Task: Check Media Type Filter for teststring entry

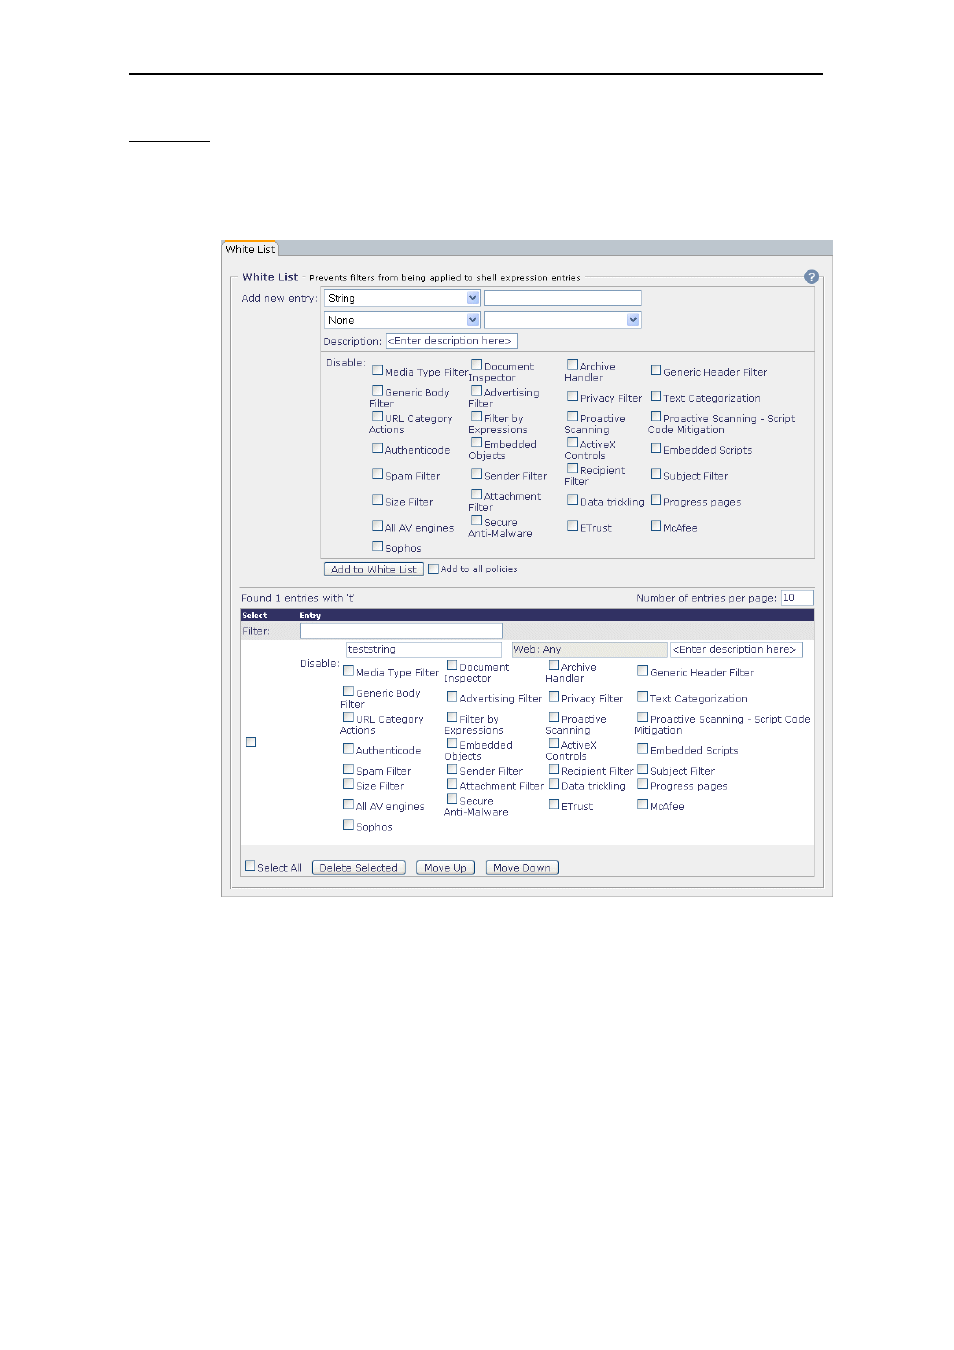Action: click(x=349, y=671)
